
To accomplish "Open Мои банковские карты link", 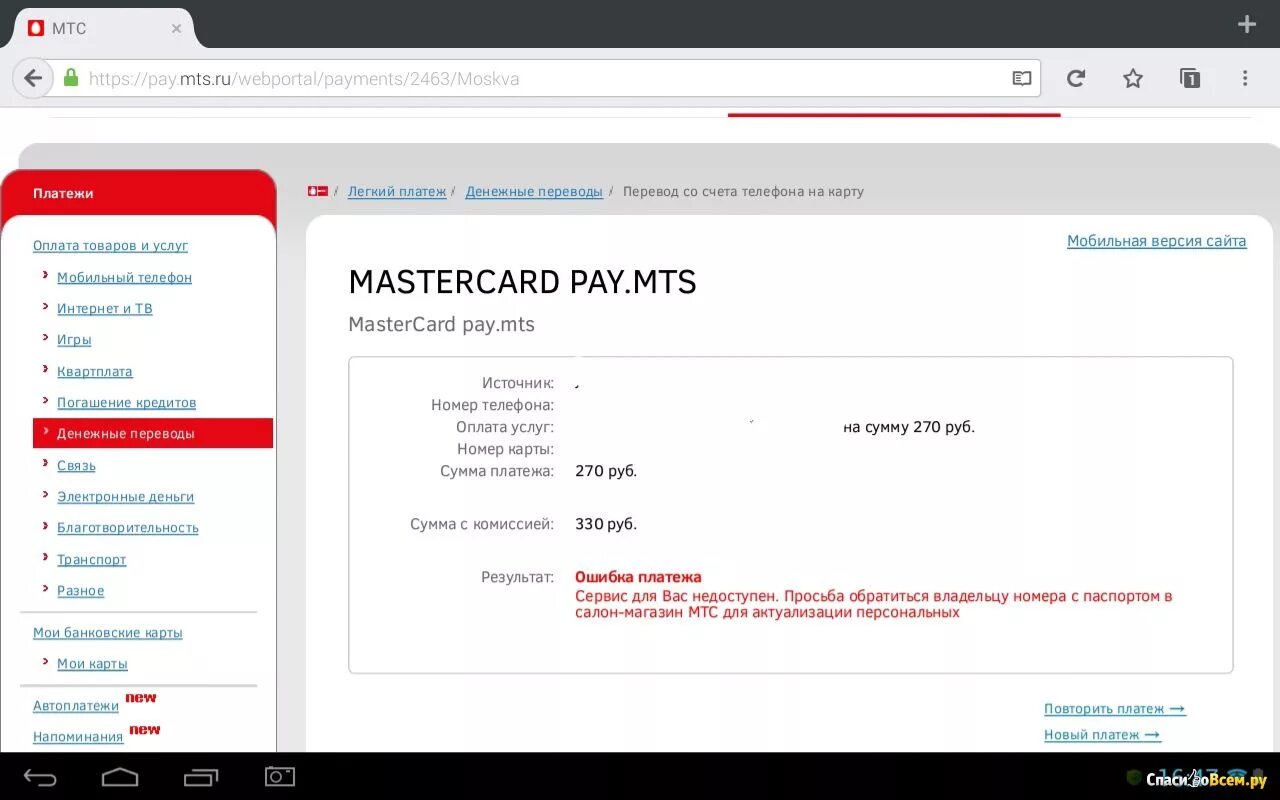I will (108, 632).
